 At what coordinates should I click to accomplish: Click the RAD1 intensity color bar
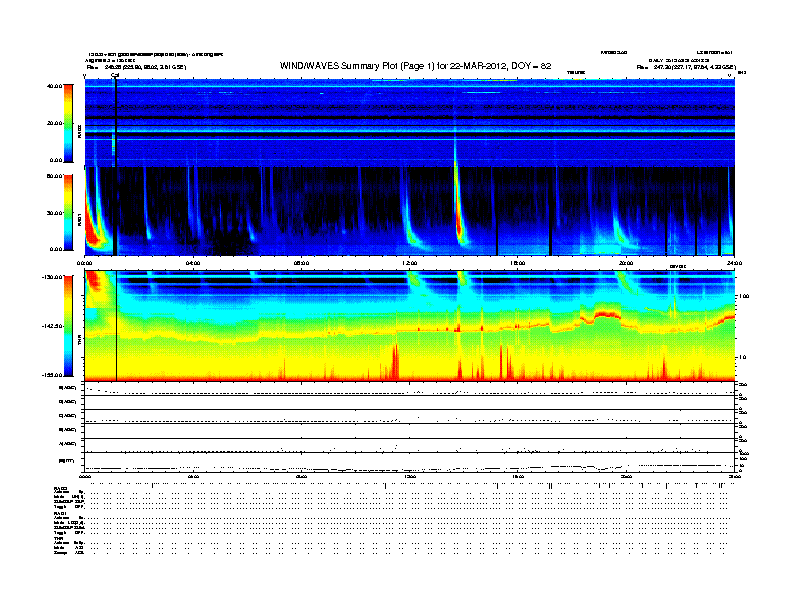68,213
